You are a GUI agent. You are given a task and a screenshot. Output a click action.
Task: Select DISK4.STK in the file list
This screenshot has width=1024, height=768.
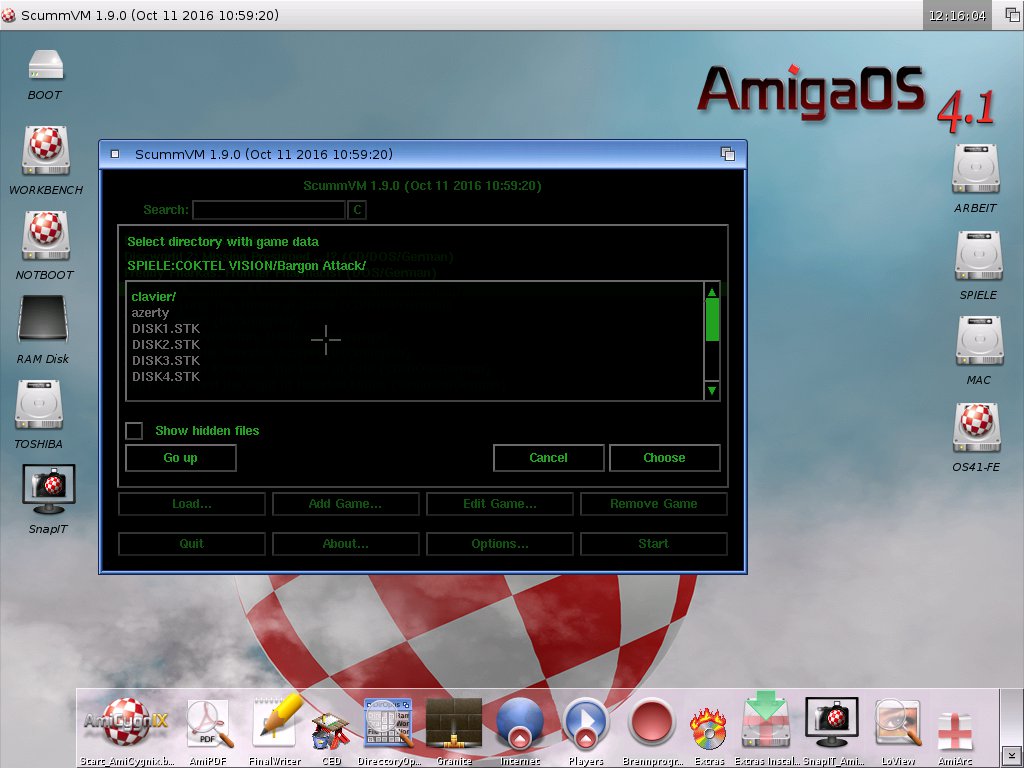(x=415, y=376)
